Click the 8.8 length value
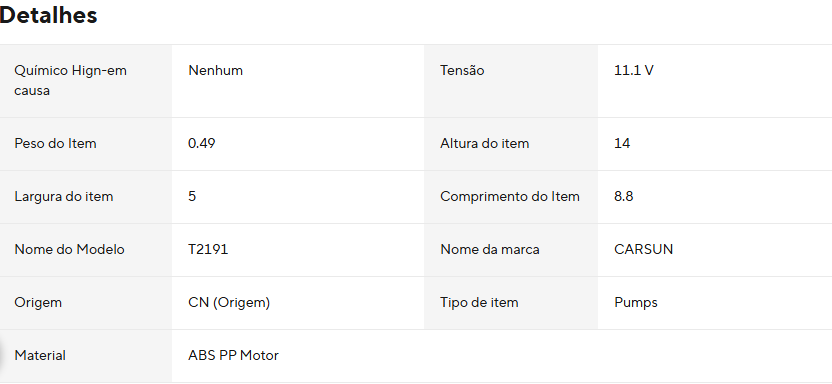This screenshot has height=384, width=832. coord(623,197)
